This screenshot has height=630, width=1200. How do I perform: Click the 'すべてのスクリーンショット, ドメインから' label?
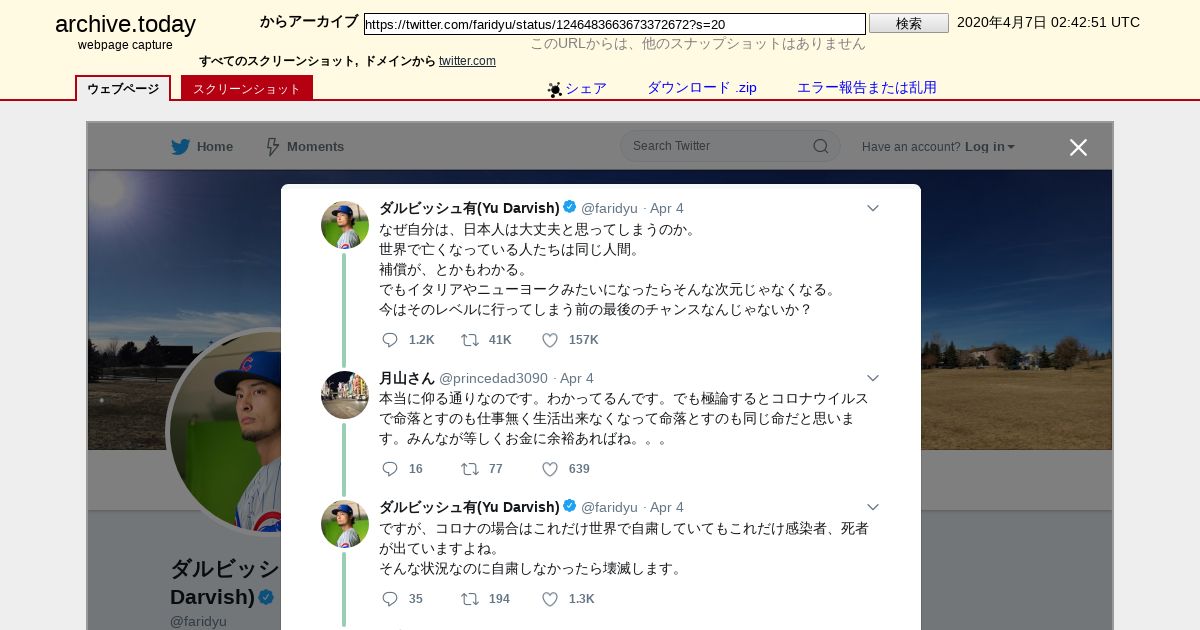click(x=317, y=61)
